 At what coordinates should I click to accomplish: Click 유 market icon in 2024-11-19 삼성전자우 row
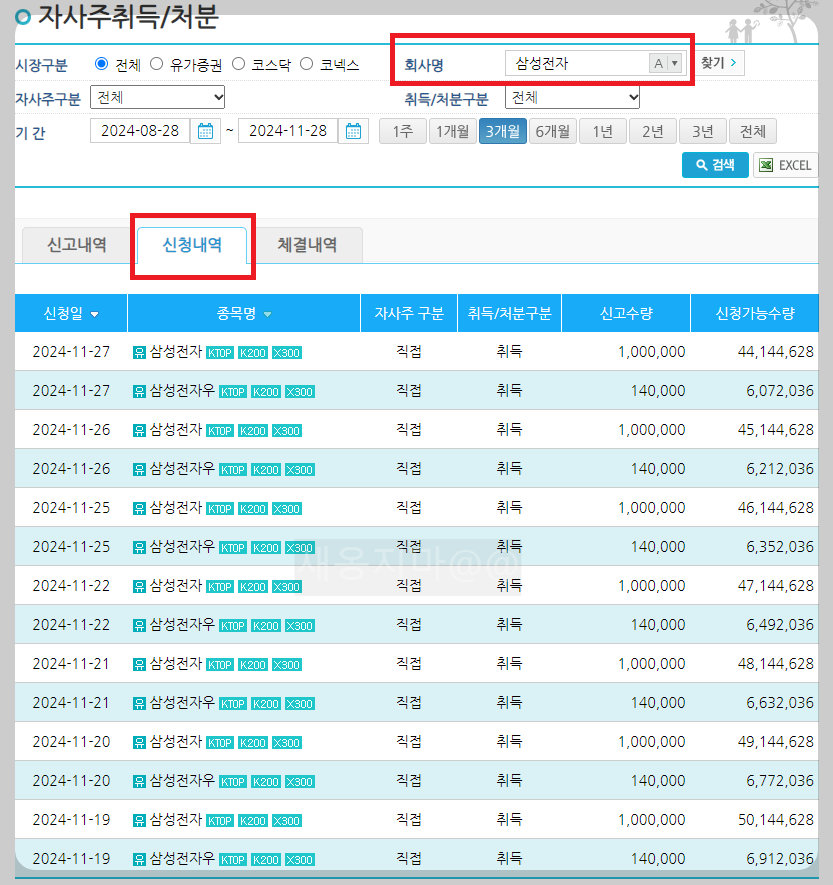(x=139, y=860)
